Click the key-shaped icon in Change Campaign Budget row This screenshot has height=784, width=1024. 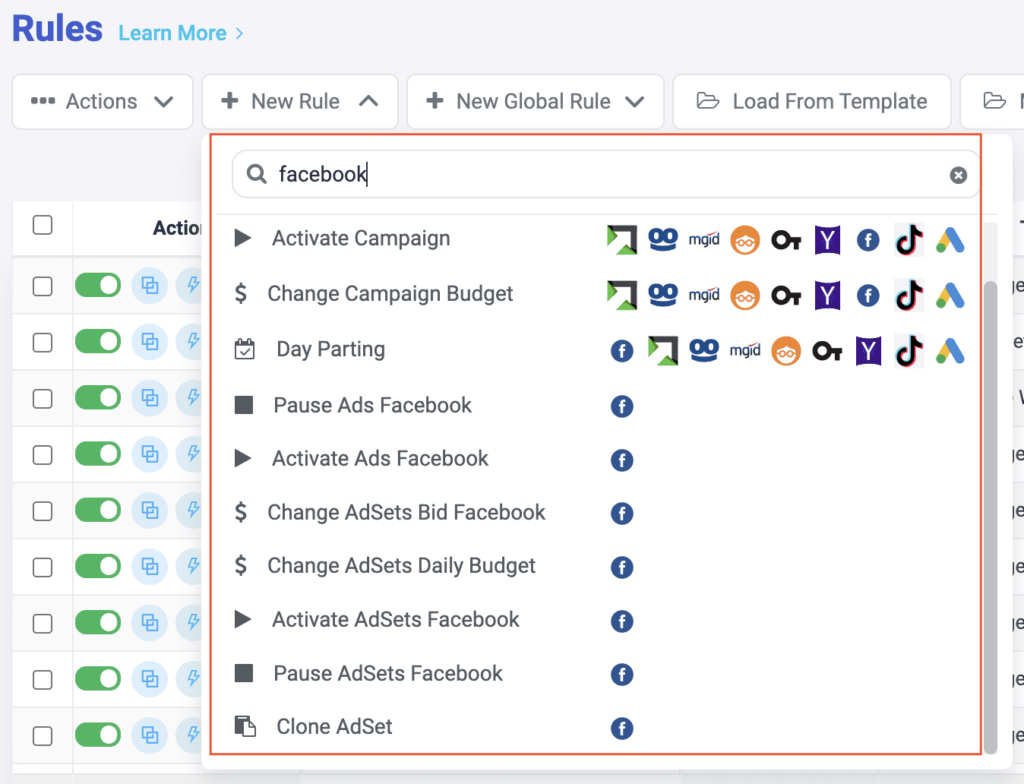point(786,296)
